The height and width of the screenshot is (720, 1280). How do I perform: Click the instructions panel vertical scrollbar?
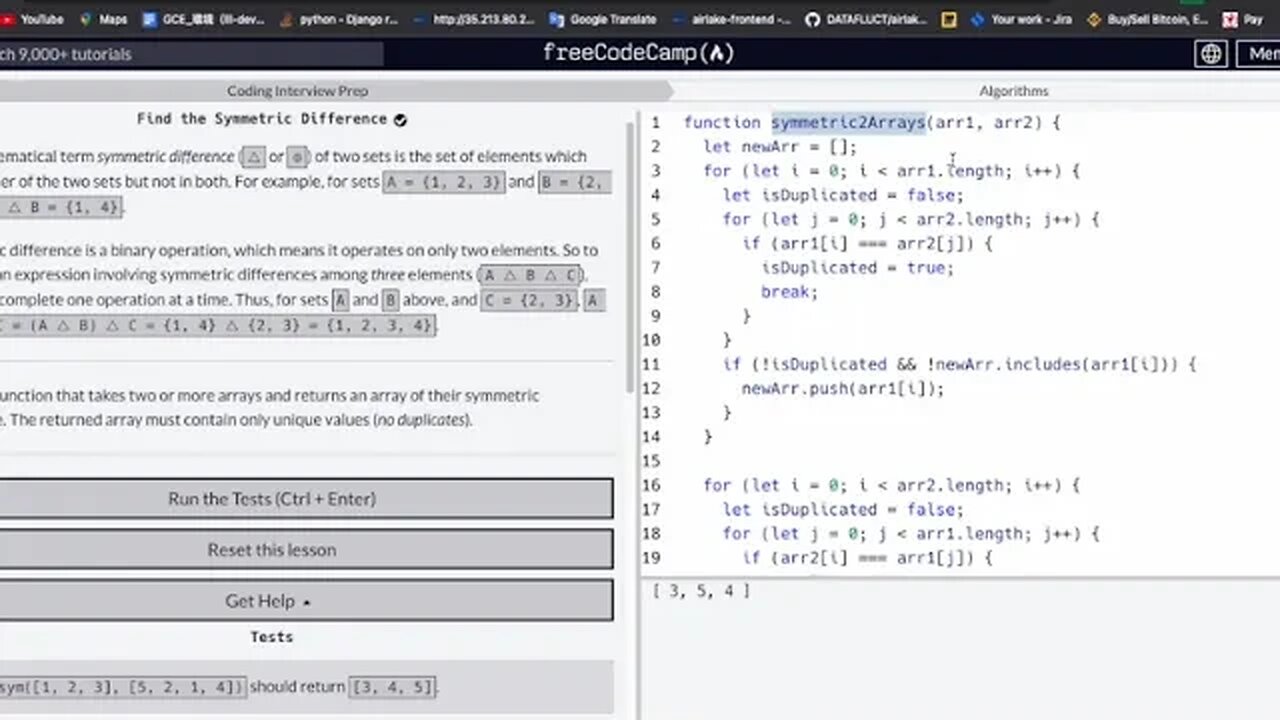[630, 258]
